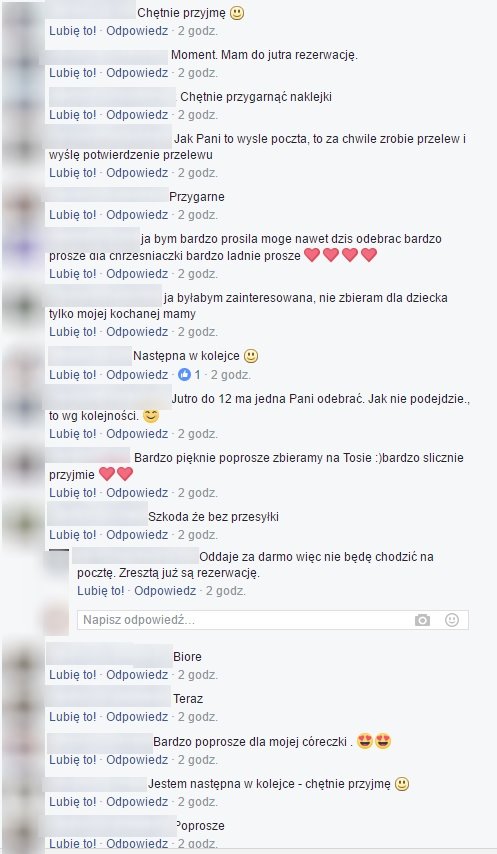Reply to the 'Teraz' comment
Screen dimensions: 497x854
click(137, 717)
